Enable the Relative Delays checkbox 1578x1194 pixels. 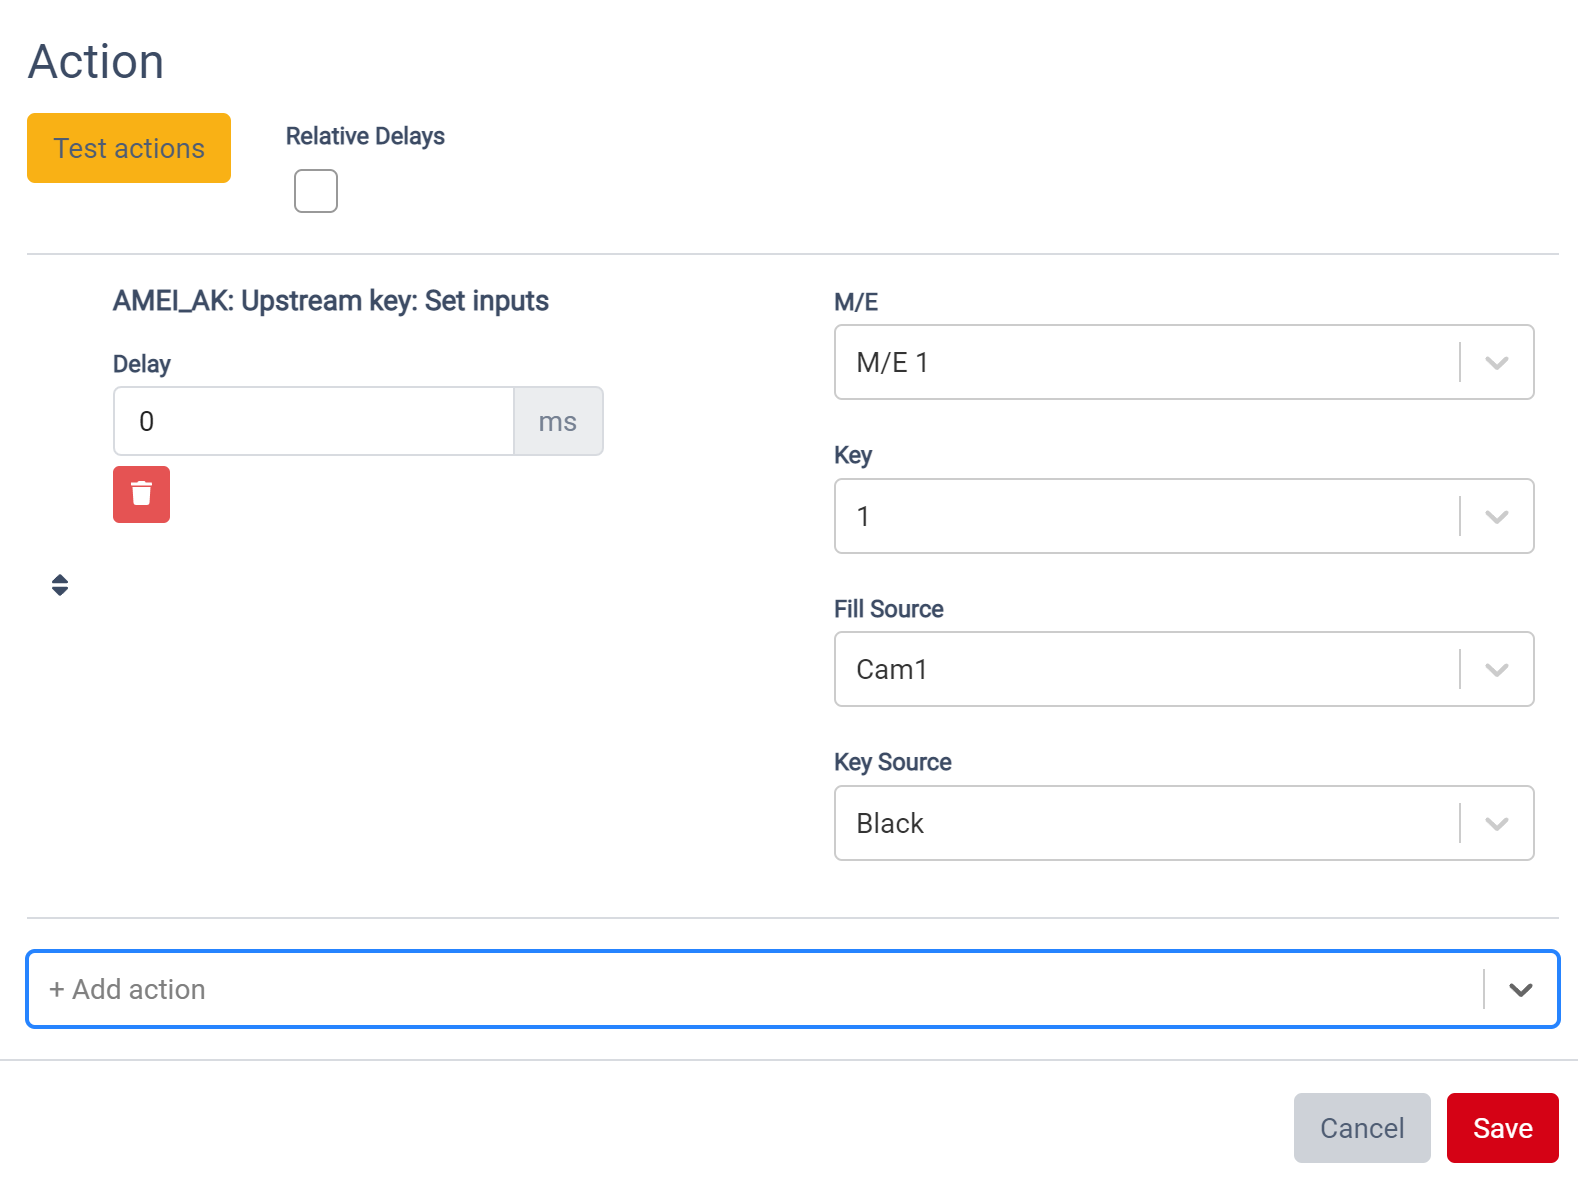pyautogui.click(x=316, y=191)
